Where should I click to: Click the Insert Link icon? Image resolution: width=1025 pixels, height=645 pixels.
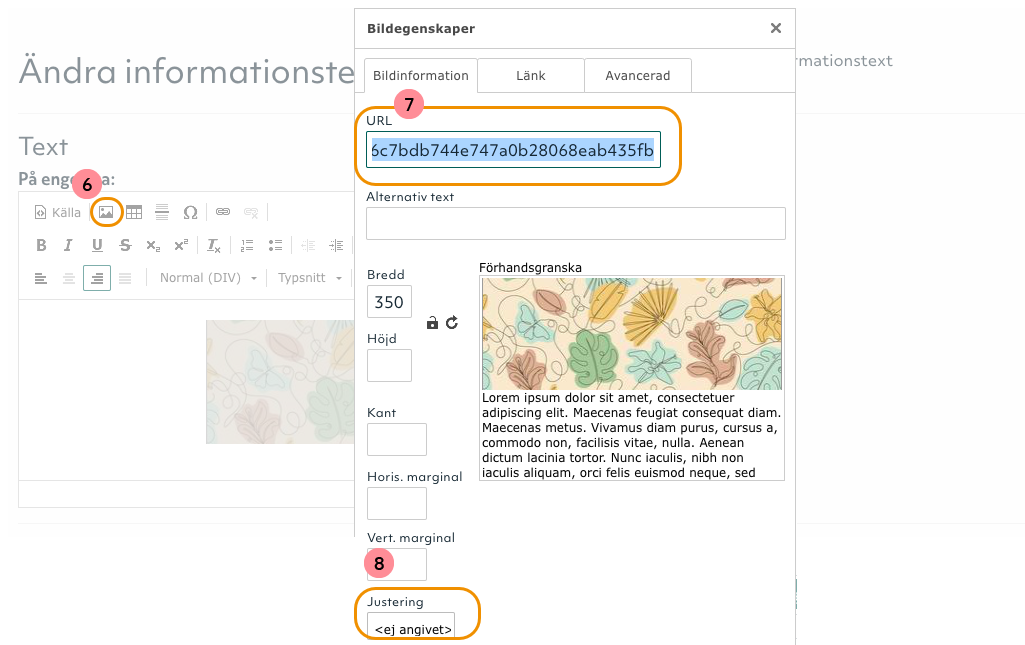tap(222, 212)
